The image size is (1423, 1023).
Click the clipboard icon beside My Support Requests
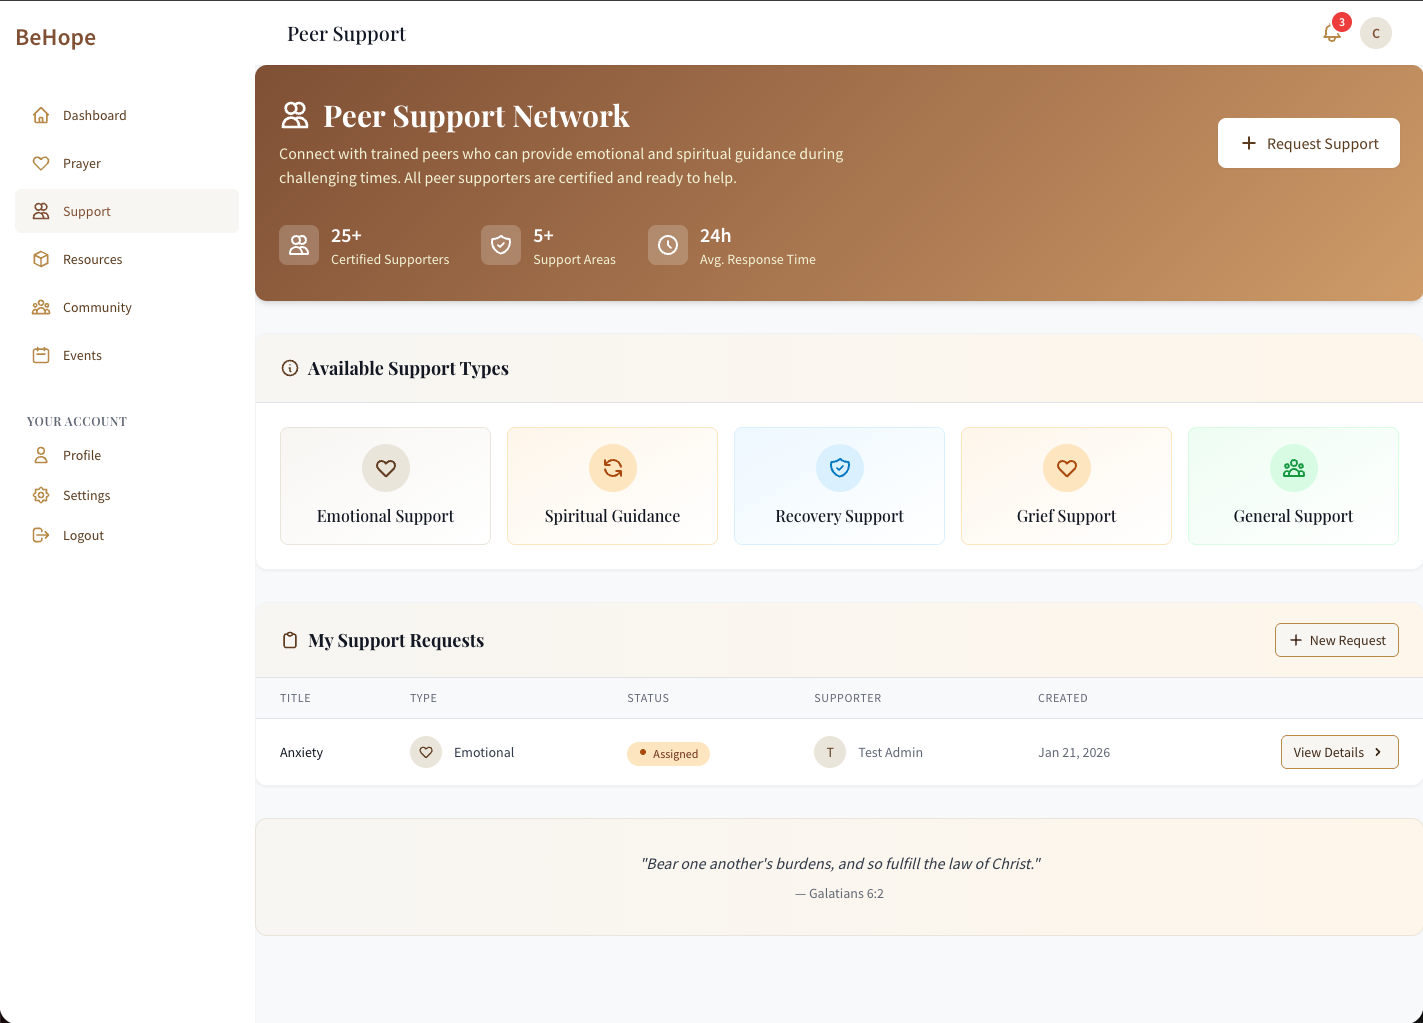pyautogui.click(x=290, y=640)
